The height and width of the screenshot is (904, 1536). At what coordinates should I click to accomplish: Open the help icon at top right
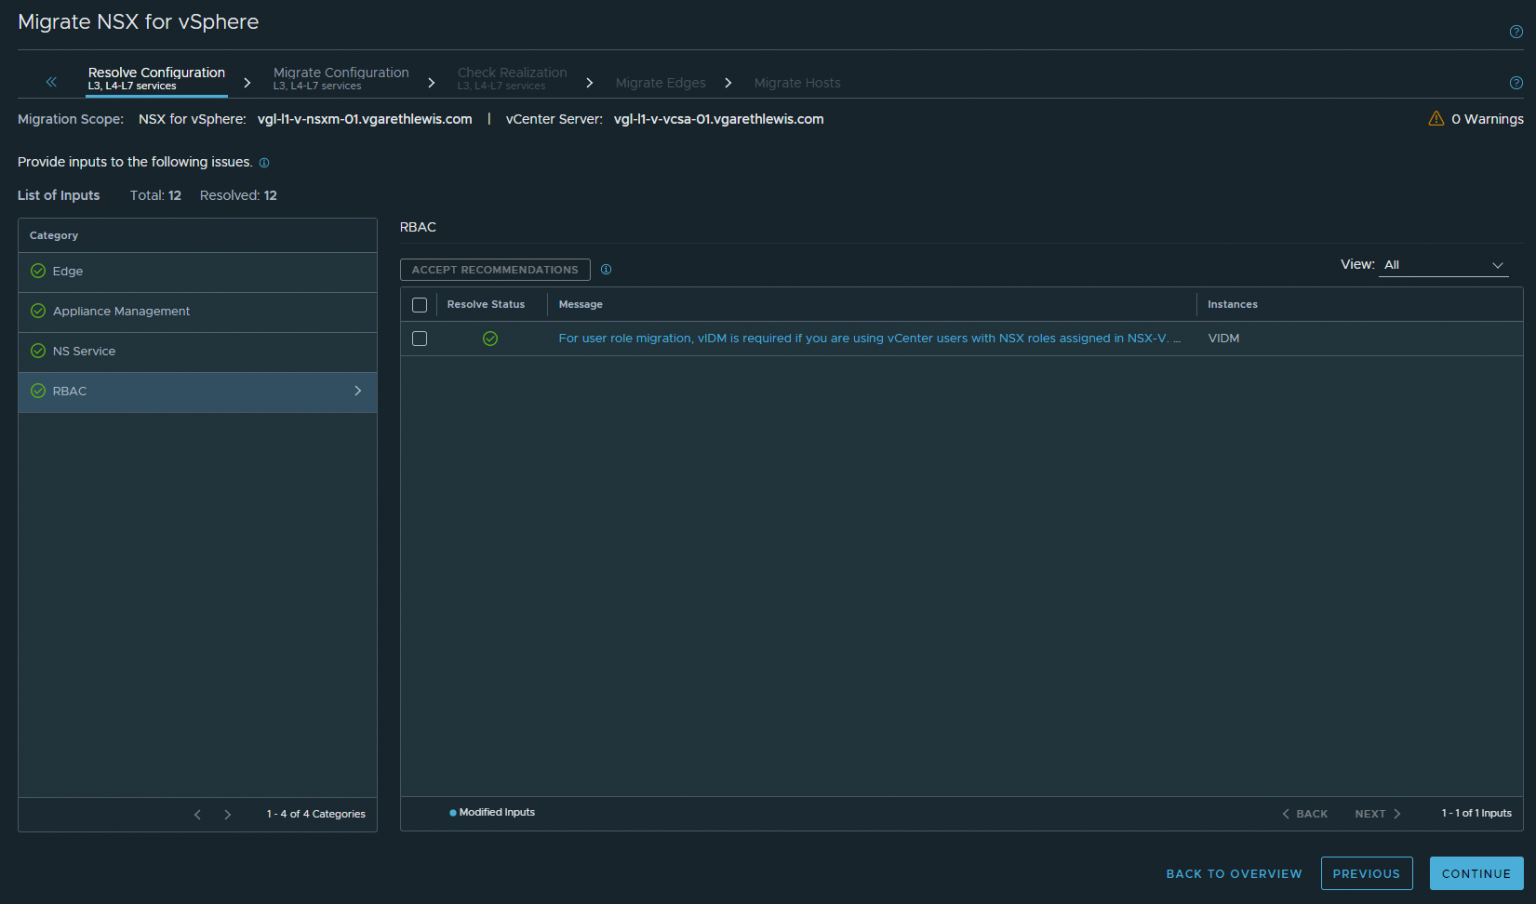(x=1515, y=31)
